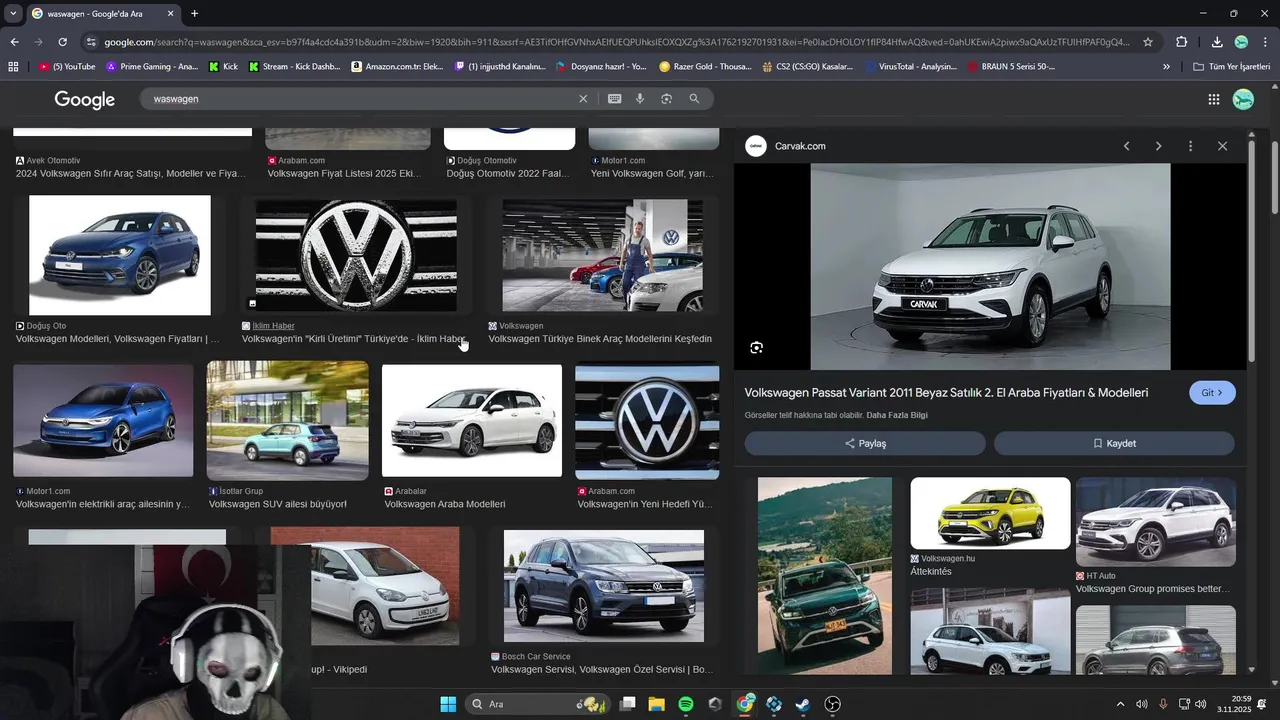Open the Tüm Yer İşaretleri folder

1232,67
